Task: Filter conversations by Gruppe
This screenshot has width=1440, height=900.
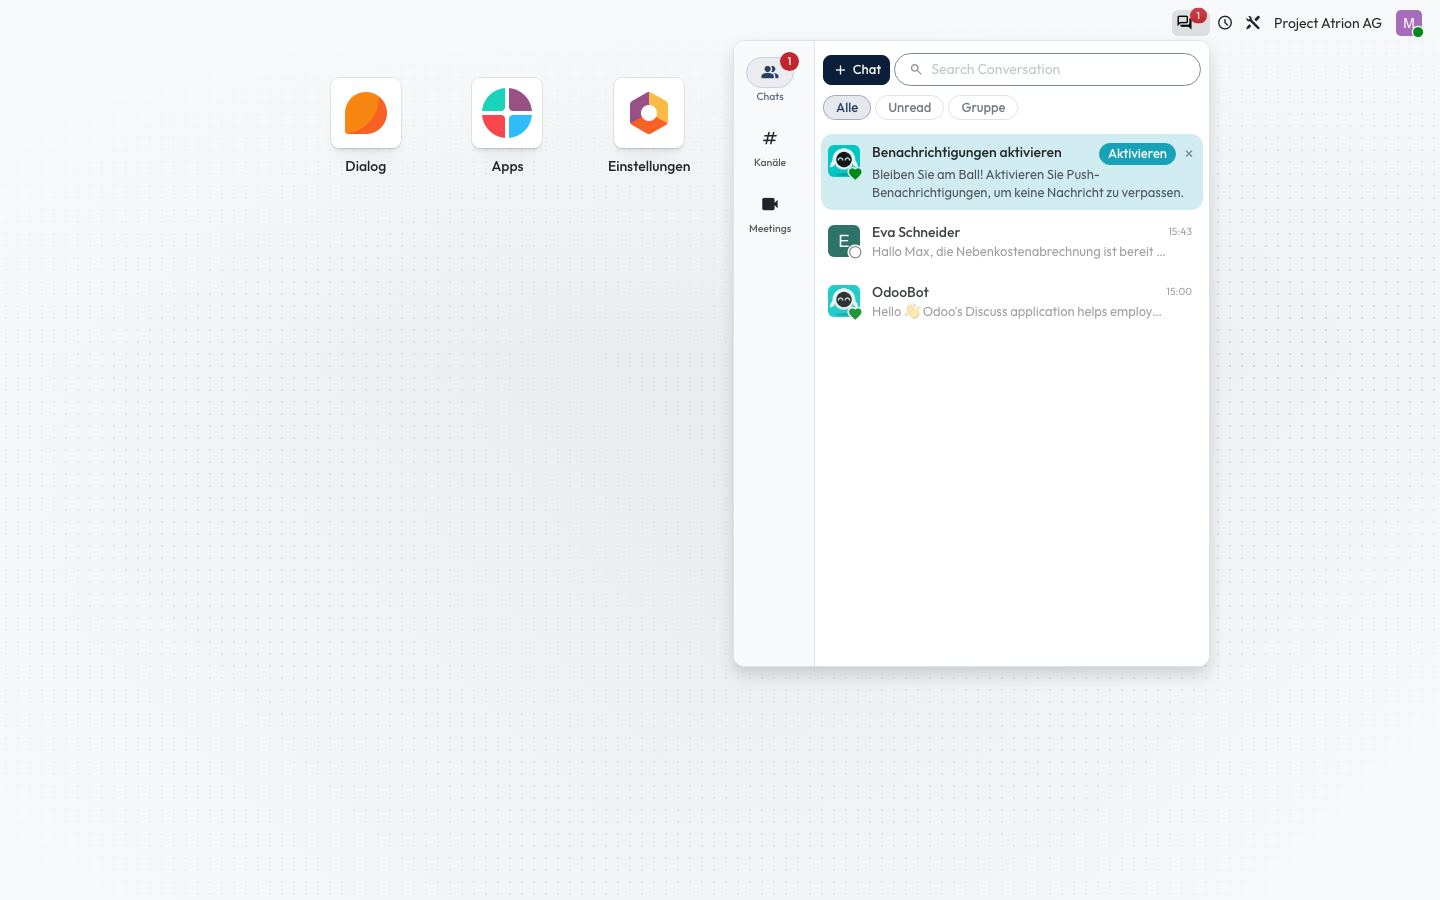Action: coord(983,108)
